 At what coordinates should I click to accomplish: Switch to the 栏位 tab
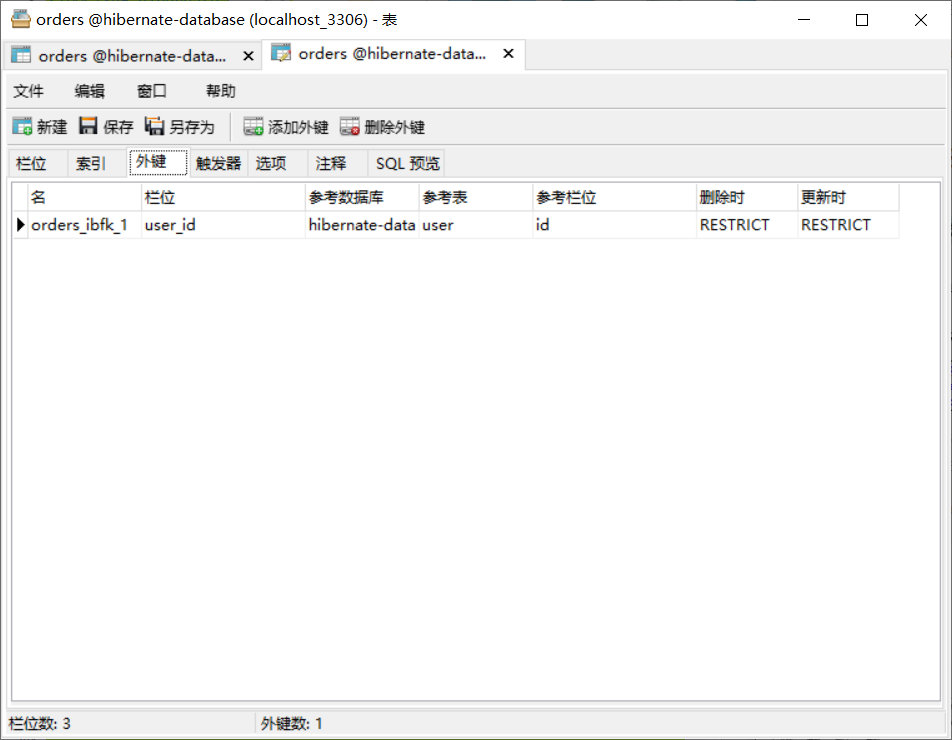38,163
